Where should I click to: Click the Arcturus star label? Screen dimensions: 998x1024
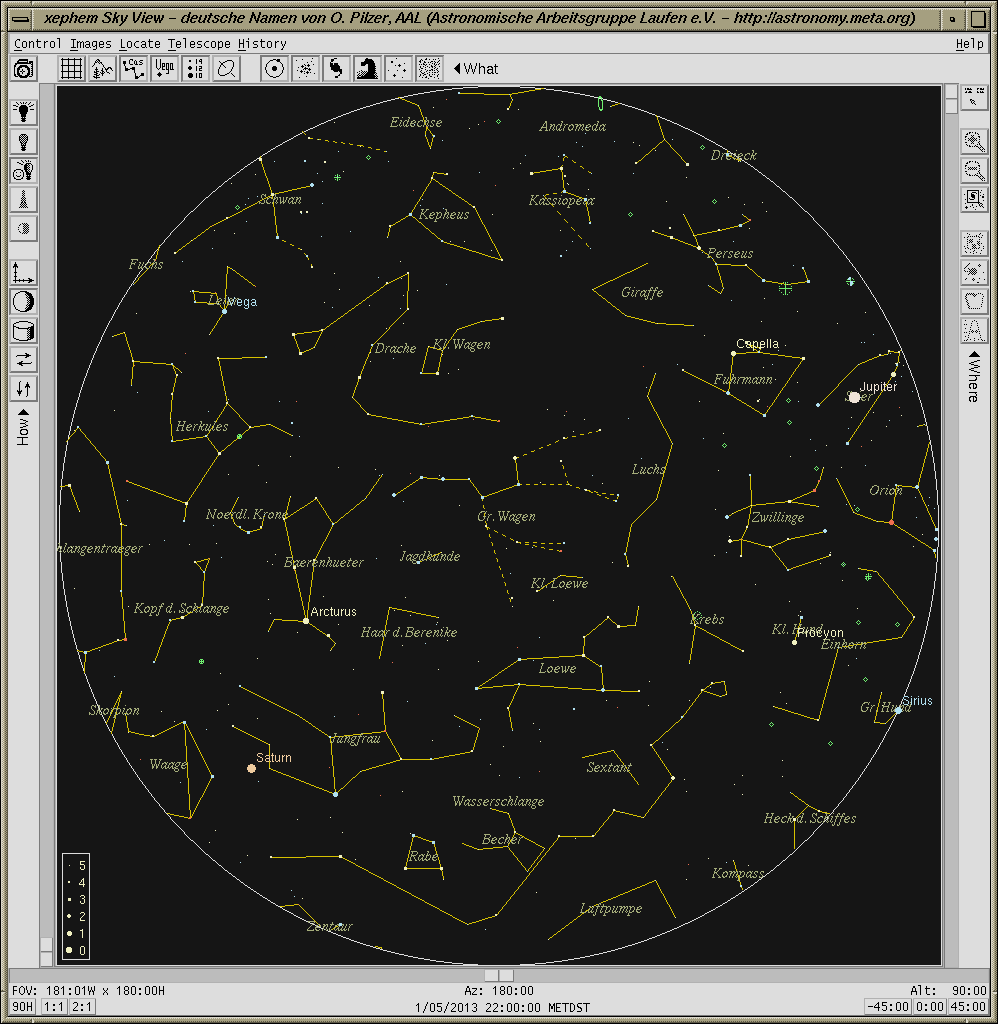coord(333,612)
